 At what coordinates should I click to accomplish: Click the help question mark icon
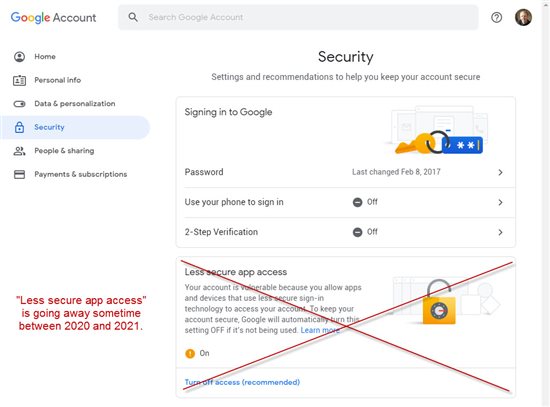(x=496, y=17)
